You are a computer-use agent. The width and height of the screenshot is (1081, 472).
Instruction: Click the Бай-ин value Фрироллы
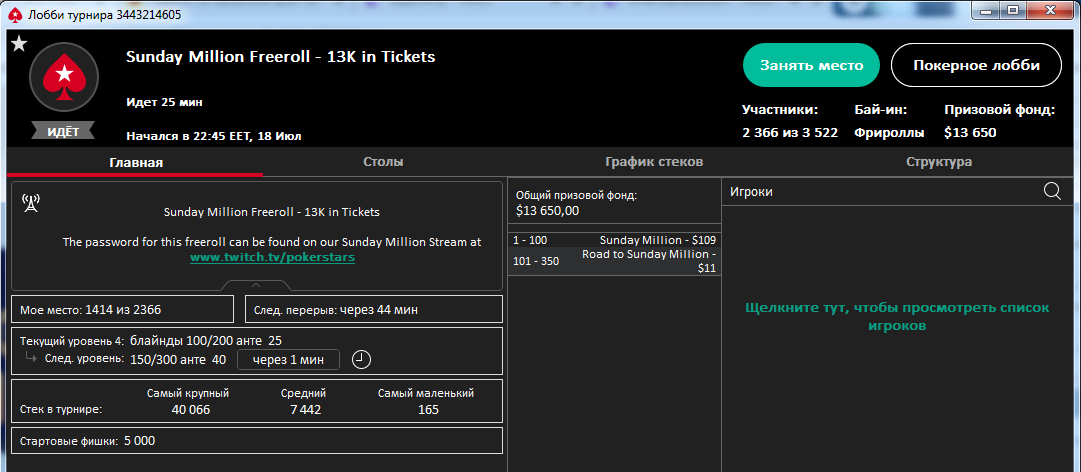pos(889,132)
